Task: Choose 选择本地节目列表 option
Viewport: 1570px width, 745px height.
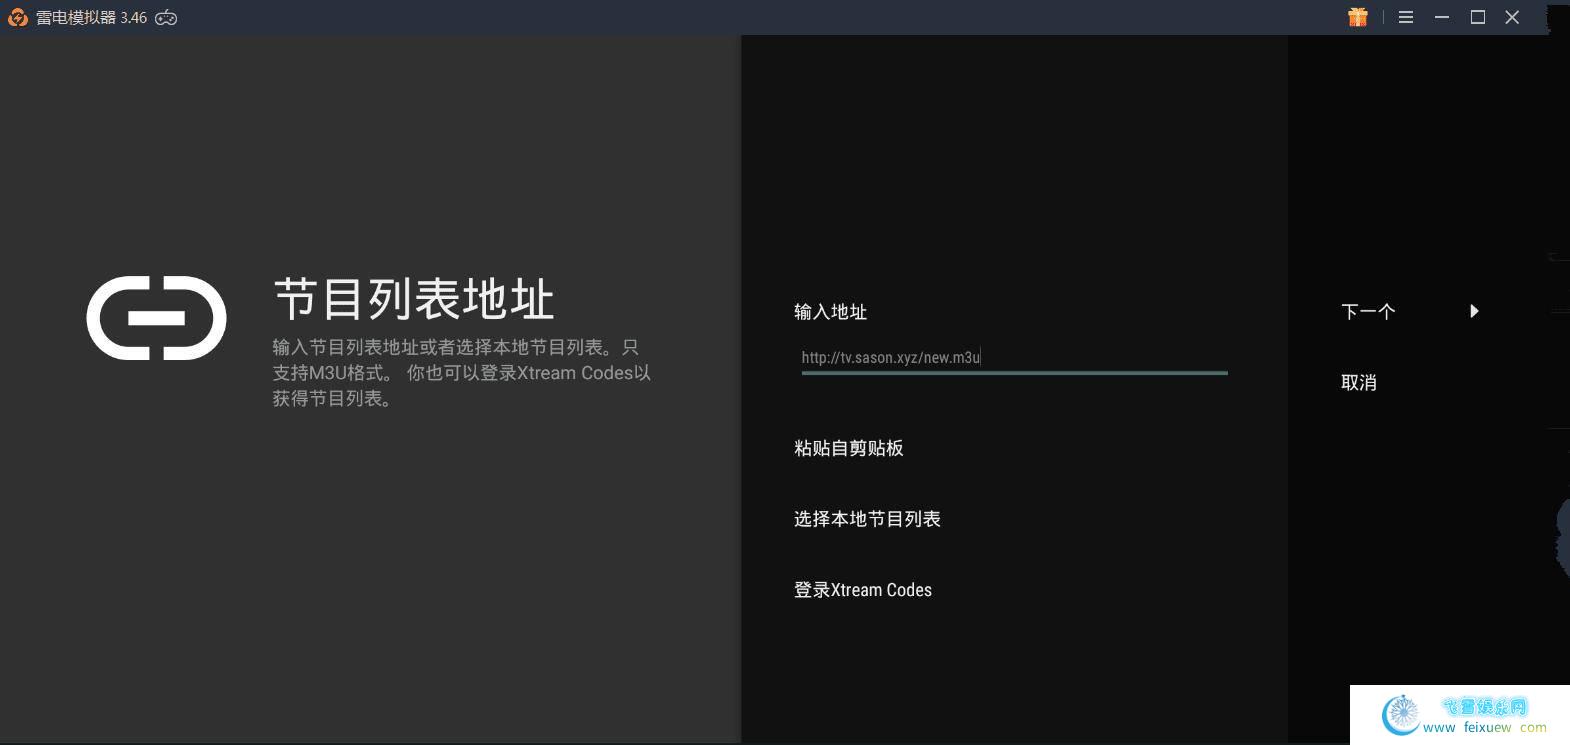Action: pyautogui.click(x=867, y=519)
